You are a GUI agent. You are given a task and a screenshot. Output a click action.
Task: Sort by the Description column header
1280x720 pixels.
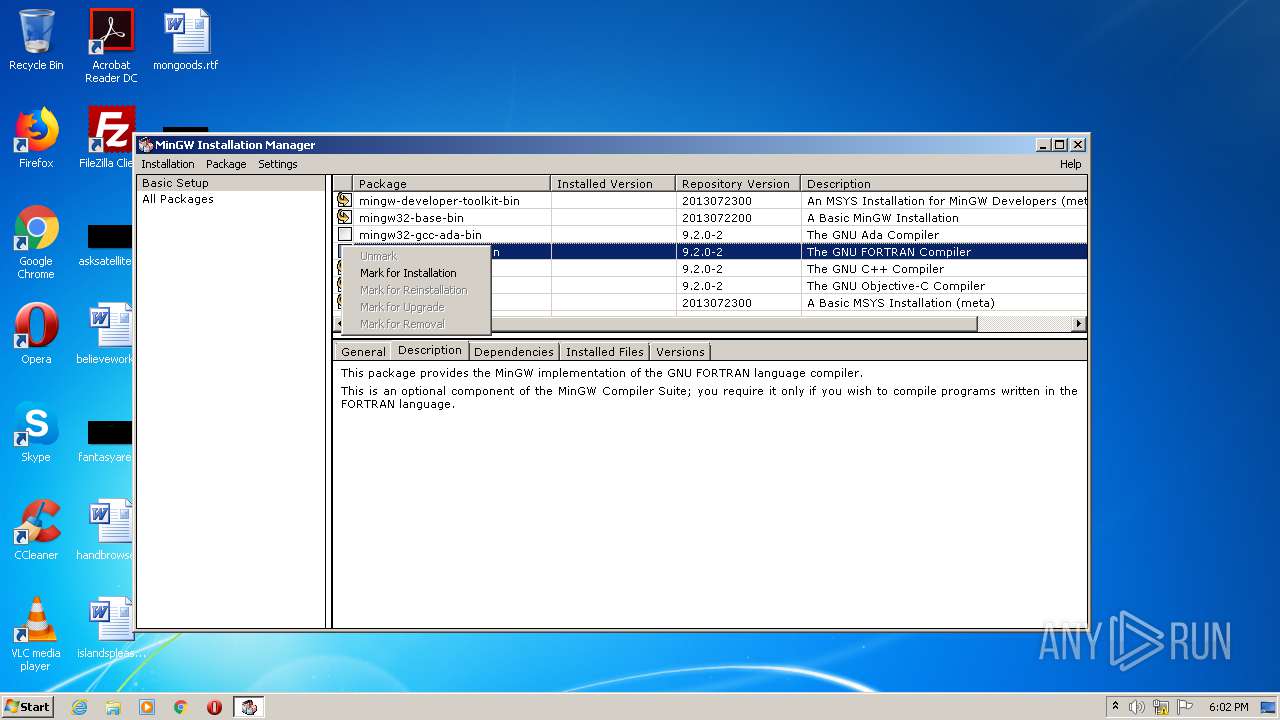pos(944,184)
